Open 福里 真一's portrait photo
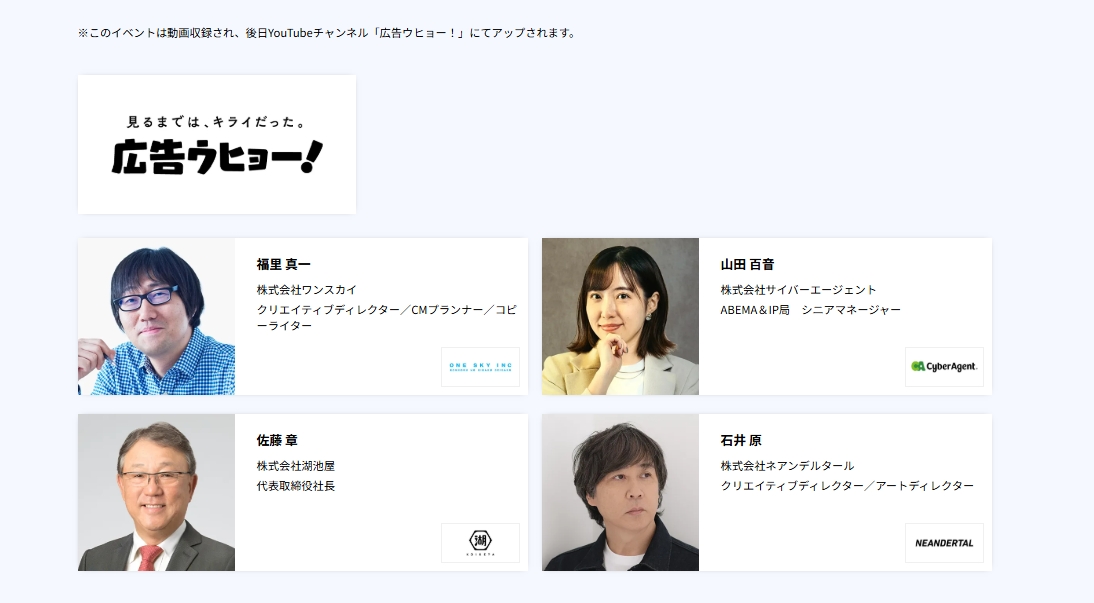The image size is (1094, 603). pos(156,316)
